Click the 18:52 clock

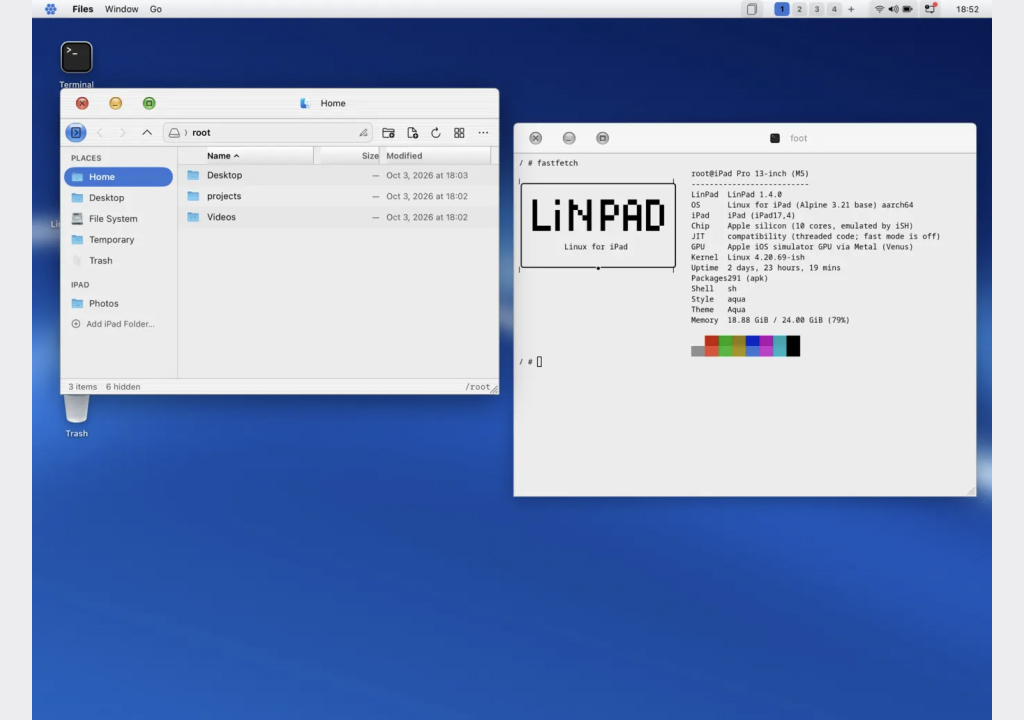pyautogui.click(x=967, y=9)
